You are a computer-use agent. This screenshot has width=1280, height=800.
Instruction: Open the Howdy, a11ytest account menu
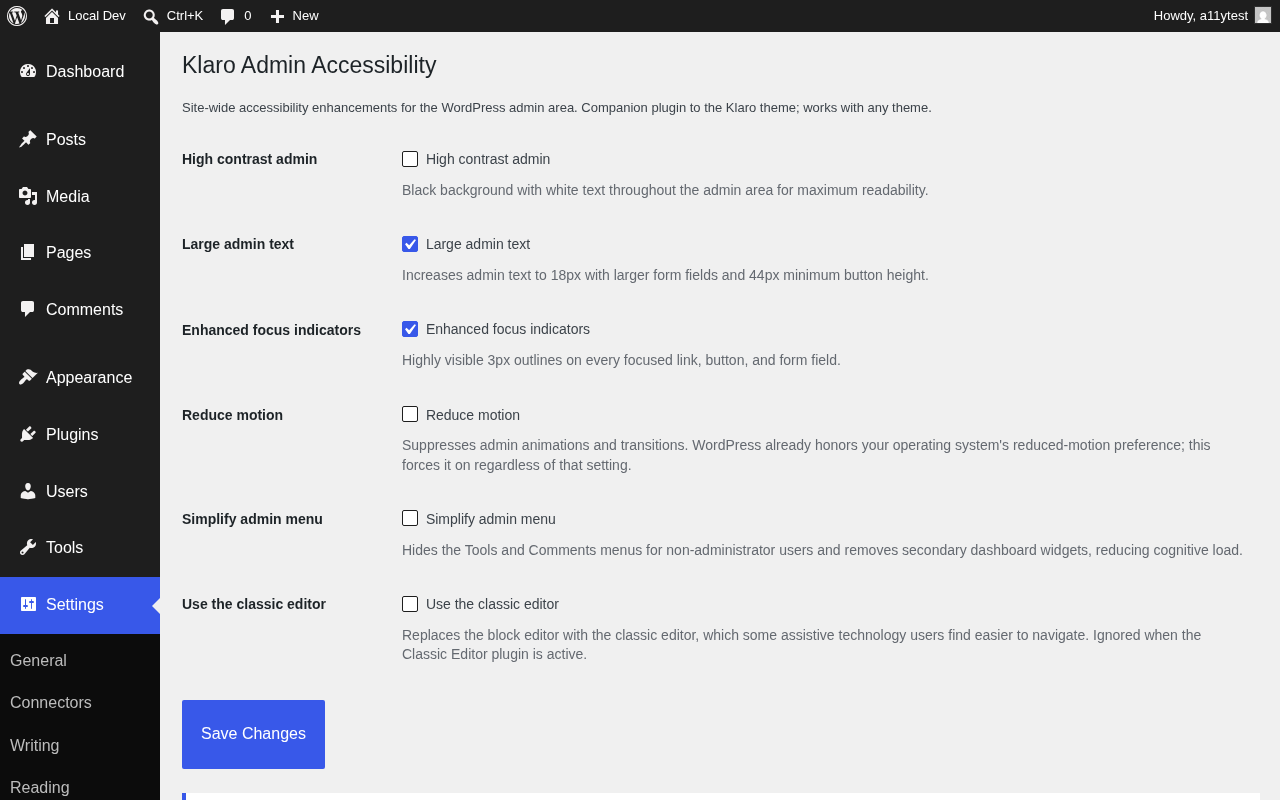tap(1212, 16)
